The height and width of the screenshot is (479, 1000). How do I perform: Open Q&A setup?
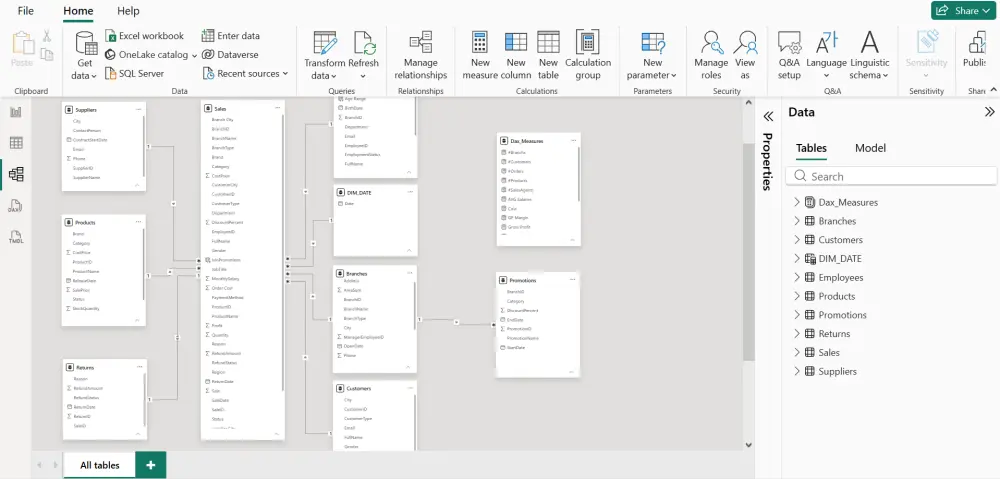pos(789,55)
